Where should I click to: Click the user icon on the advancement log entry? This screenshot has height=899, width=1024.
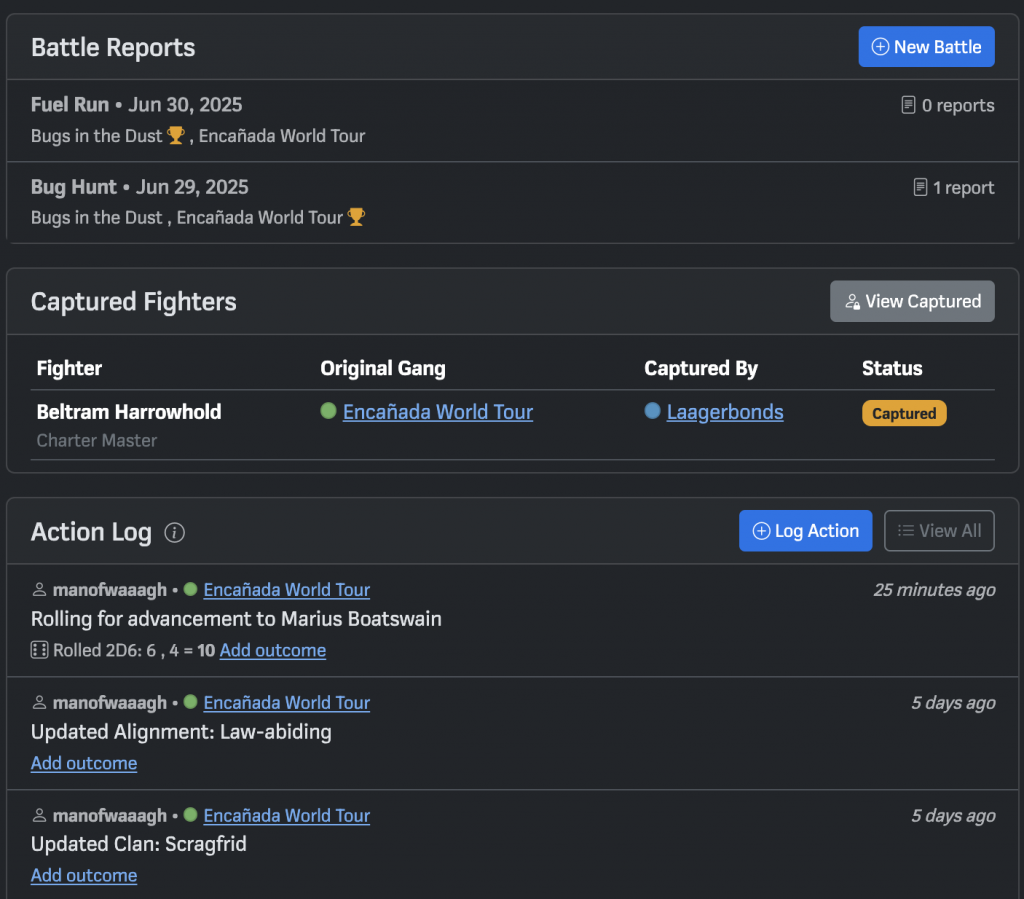40,590
